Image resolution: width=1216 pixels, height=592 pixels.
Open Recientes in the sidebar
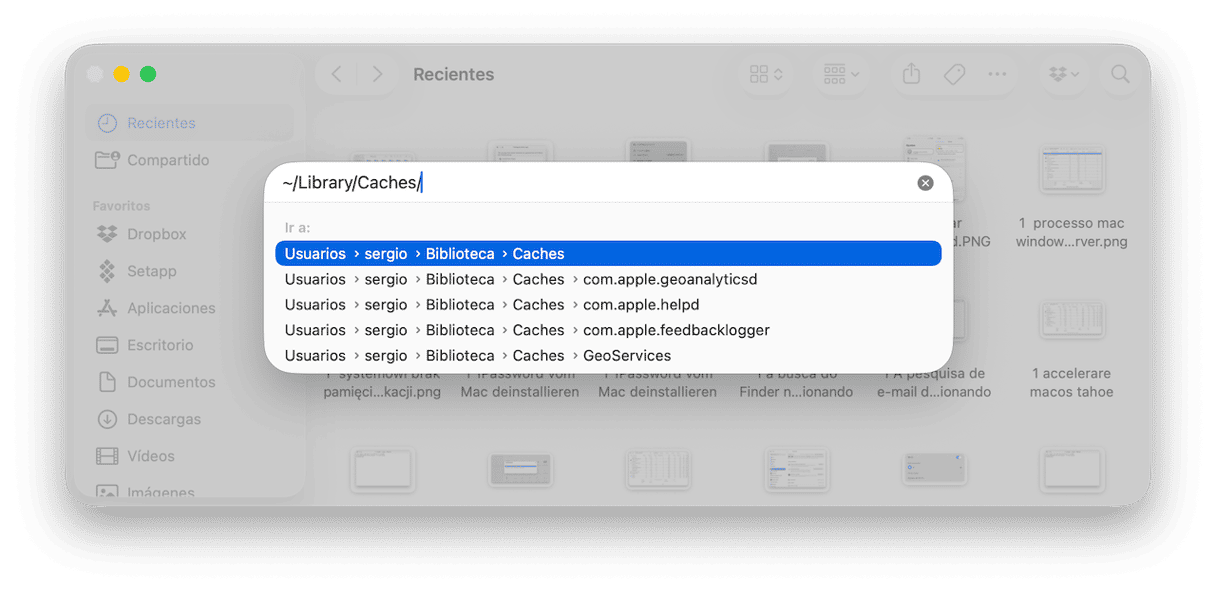(x=189, y=123)
